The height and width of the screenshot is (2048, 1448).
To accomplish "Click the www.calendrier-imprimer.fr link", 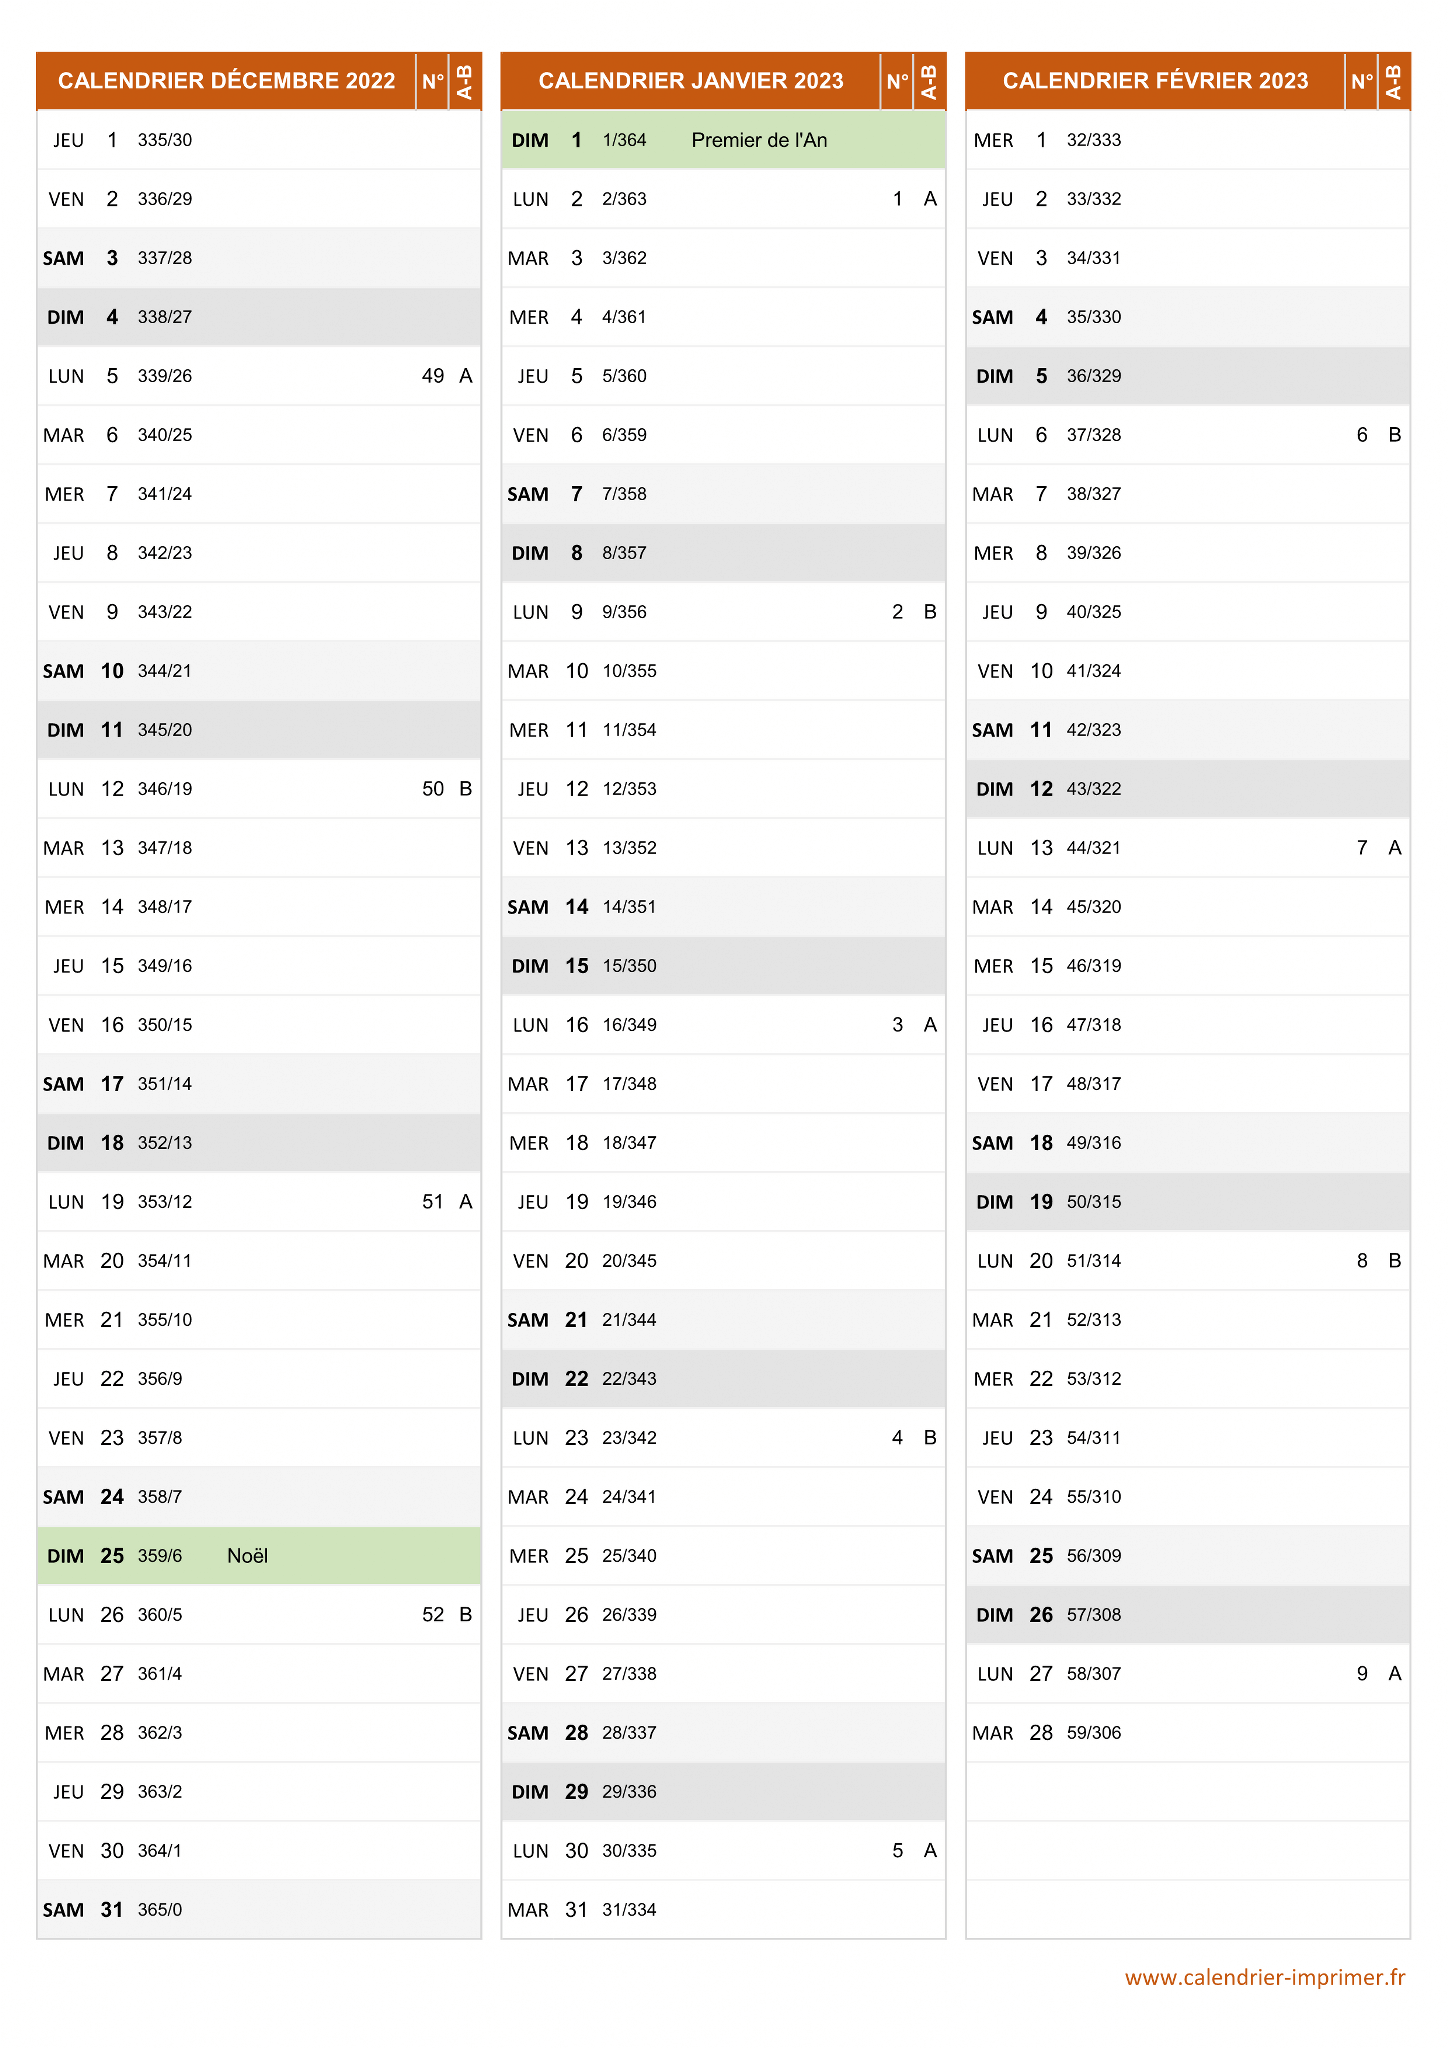I will pyautogui.click(x=1265, y=1977).
